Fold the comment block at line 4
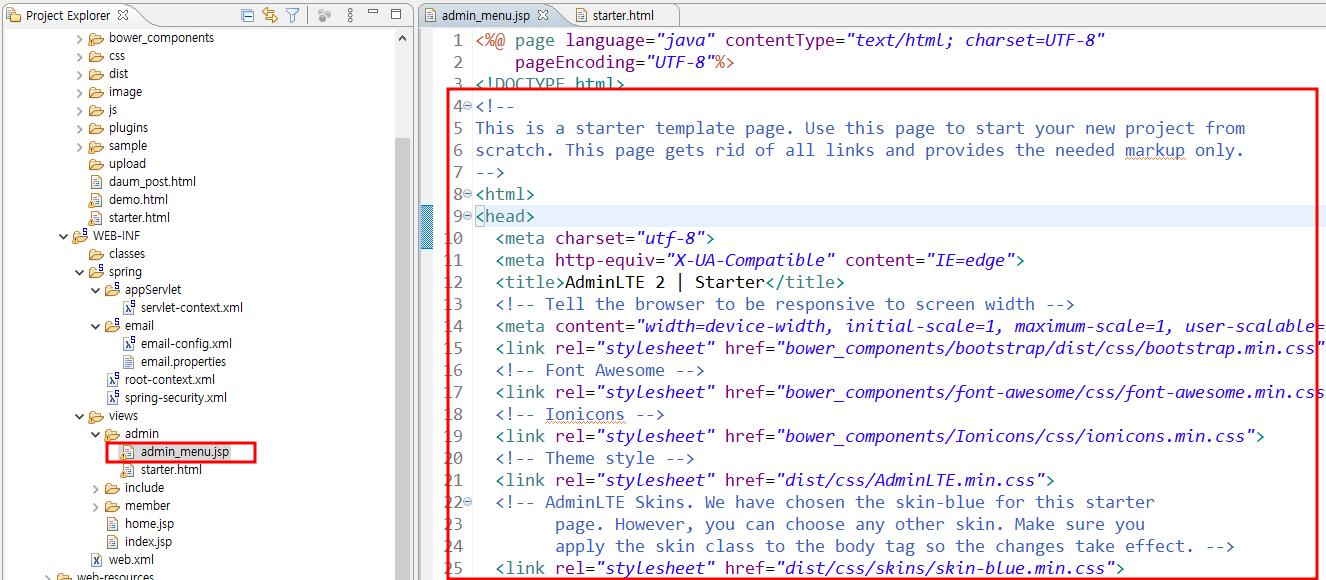This screenshot has width=1326, height=580. pyautogui.click(x=468, y=106)
